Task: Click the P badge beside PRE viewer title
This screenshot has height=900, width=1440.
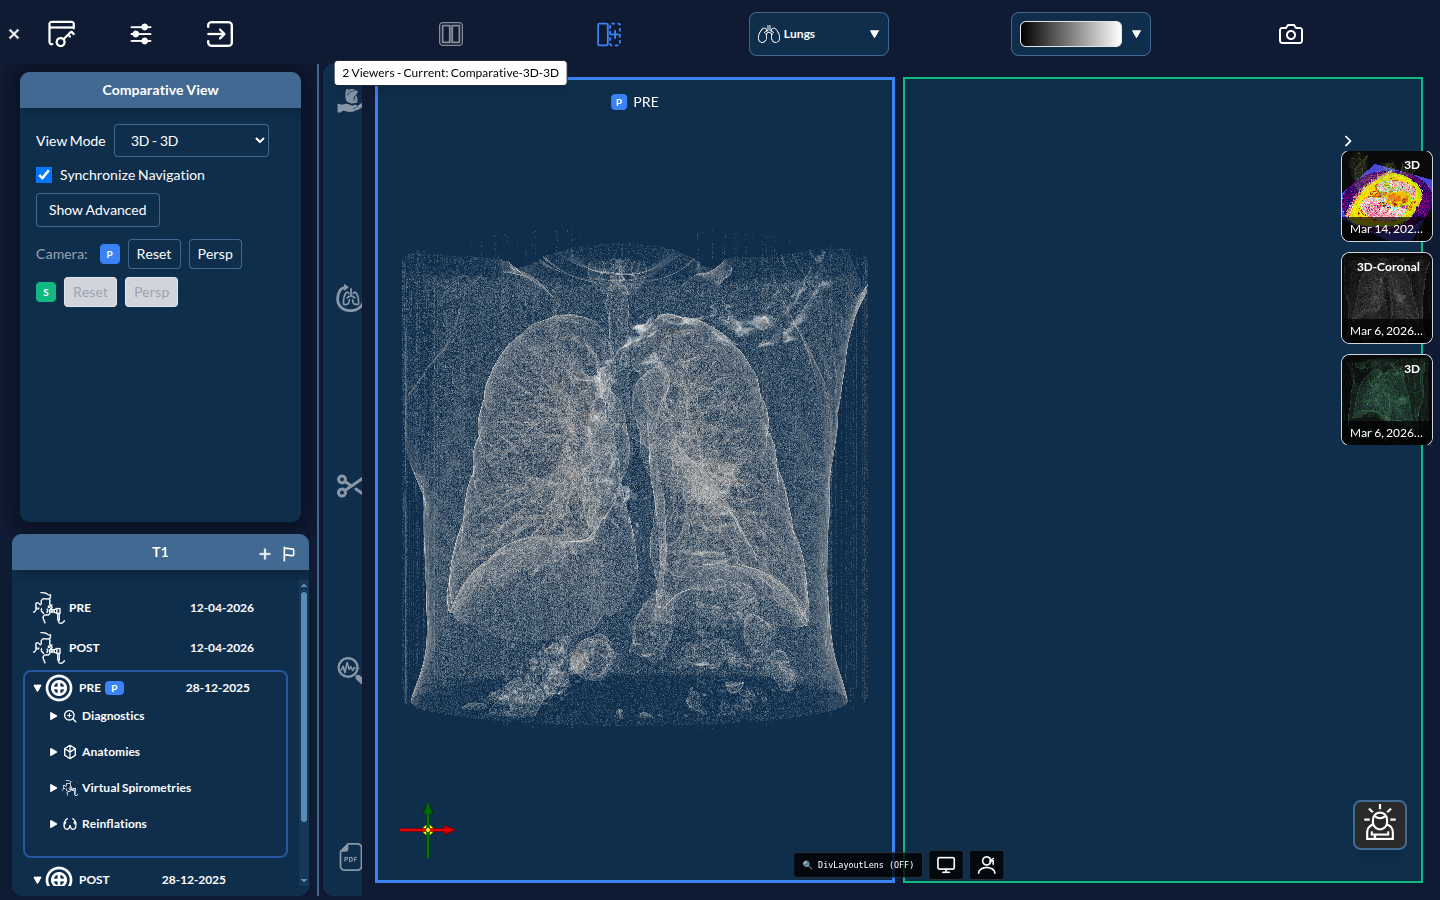Action: pos(619,102)
